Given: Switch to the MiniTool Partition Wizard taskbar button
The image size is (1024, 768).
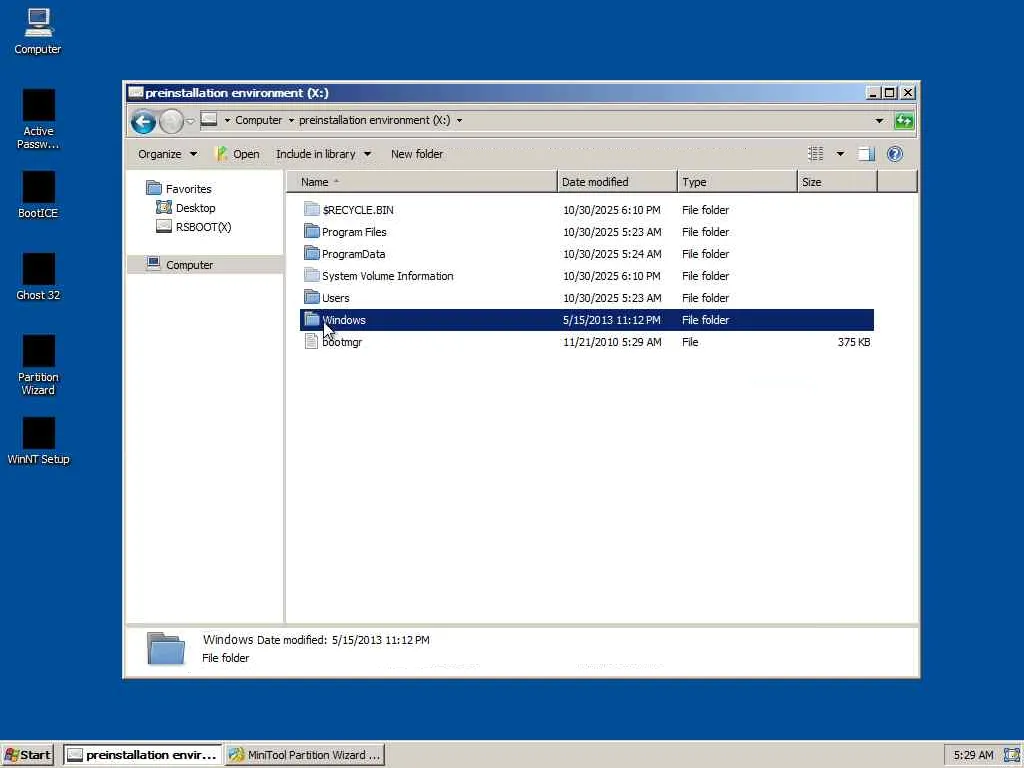Looking at the screenshot, I should [x=305, y=755].
